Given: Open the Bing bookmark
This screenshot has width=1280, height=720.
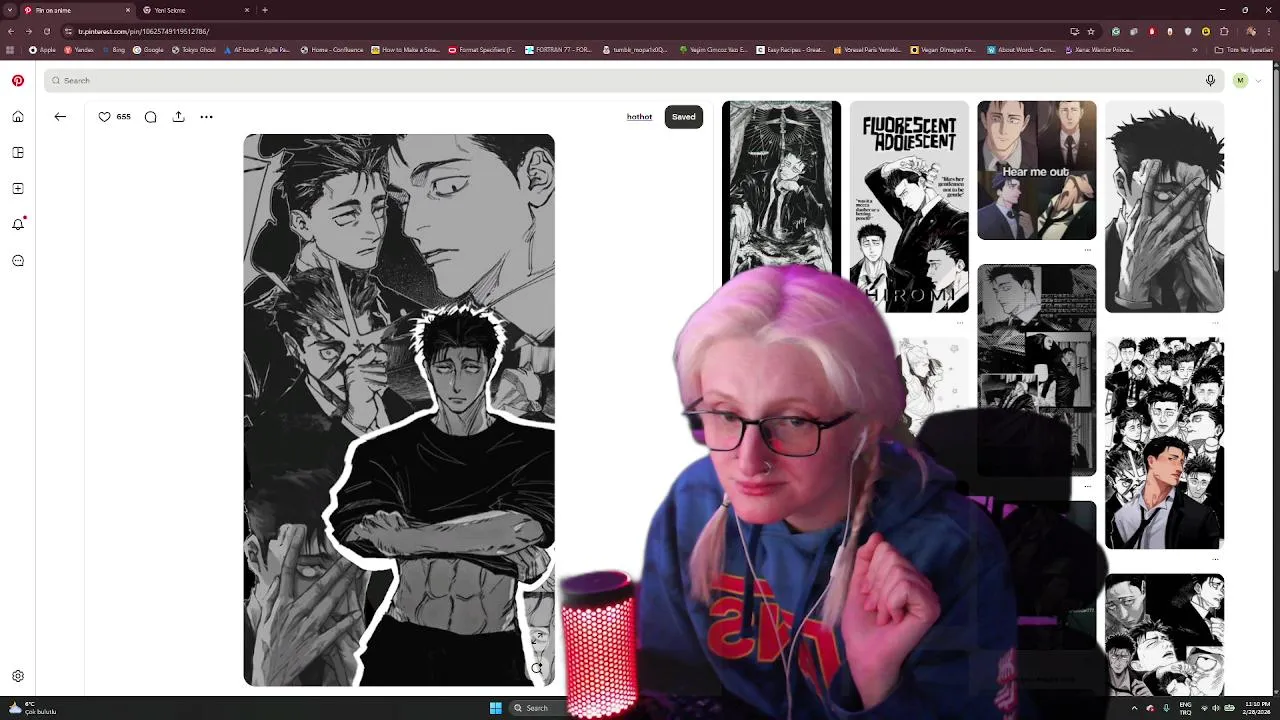Looking at the screenshot, I should (114, 50).
